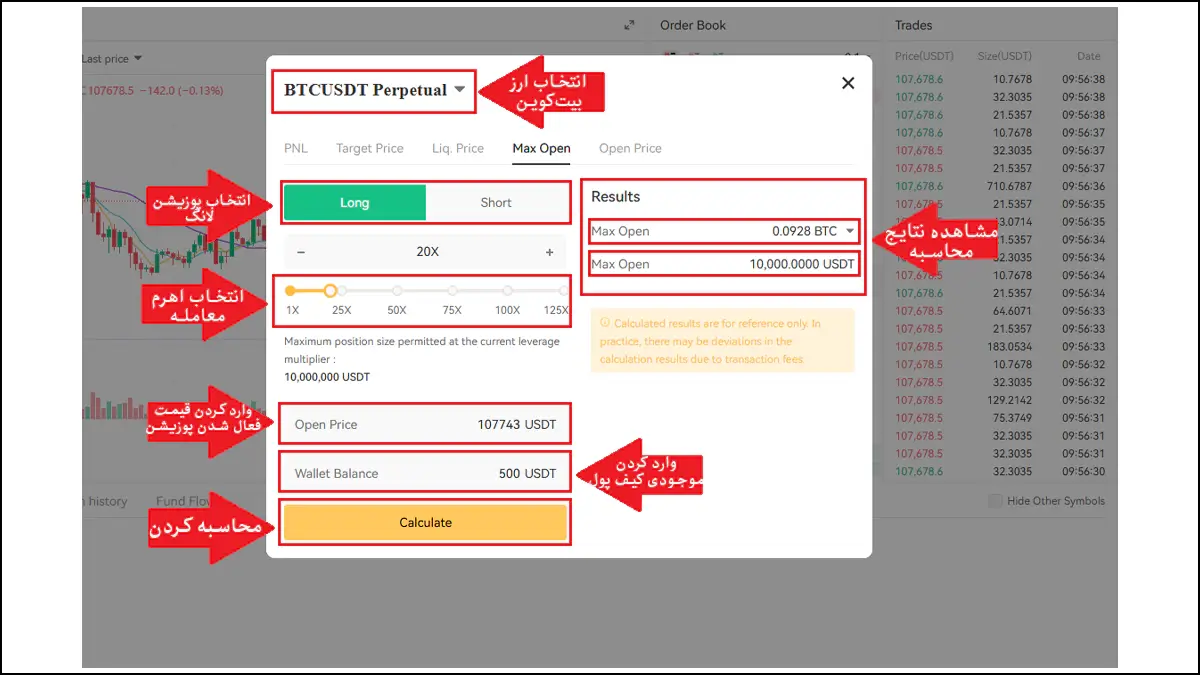Select the Long position button

click(355, 202)
